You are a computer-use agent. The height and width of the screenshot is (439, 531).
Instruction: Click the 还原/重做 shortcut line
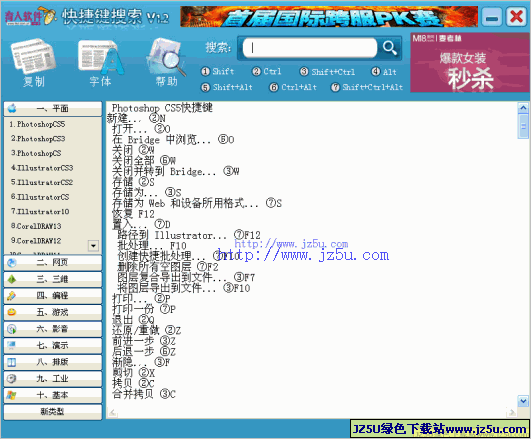(x=147, y=330)
